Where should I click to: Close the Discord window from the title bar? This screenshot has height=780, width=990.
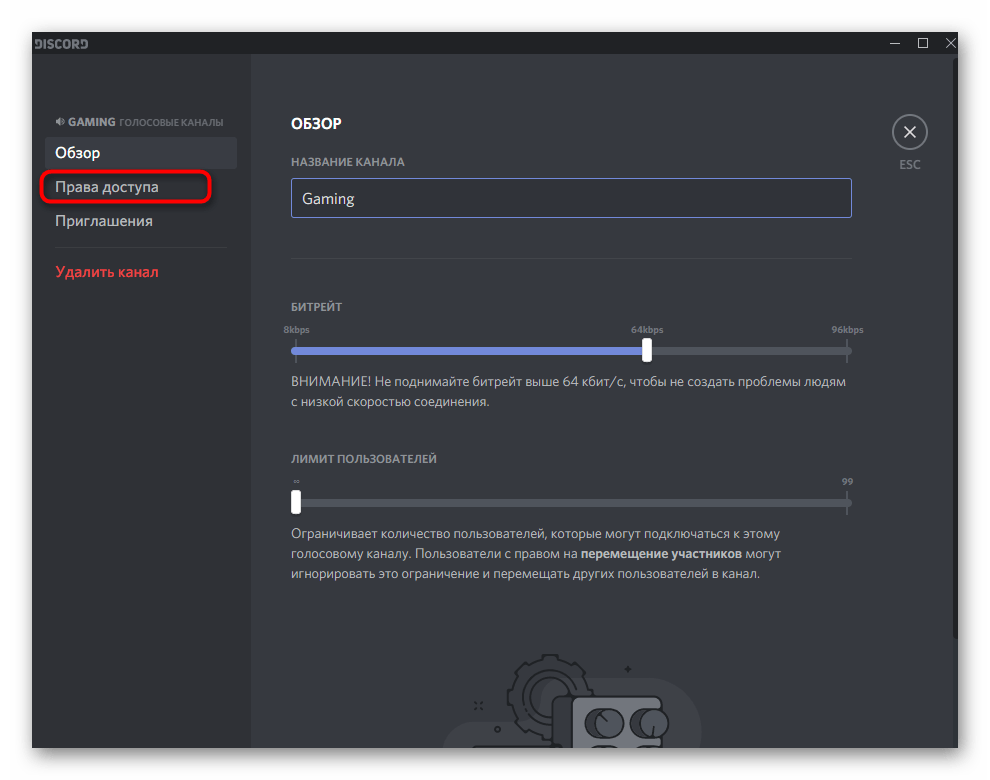951,43
